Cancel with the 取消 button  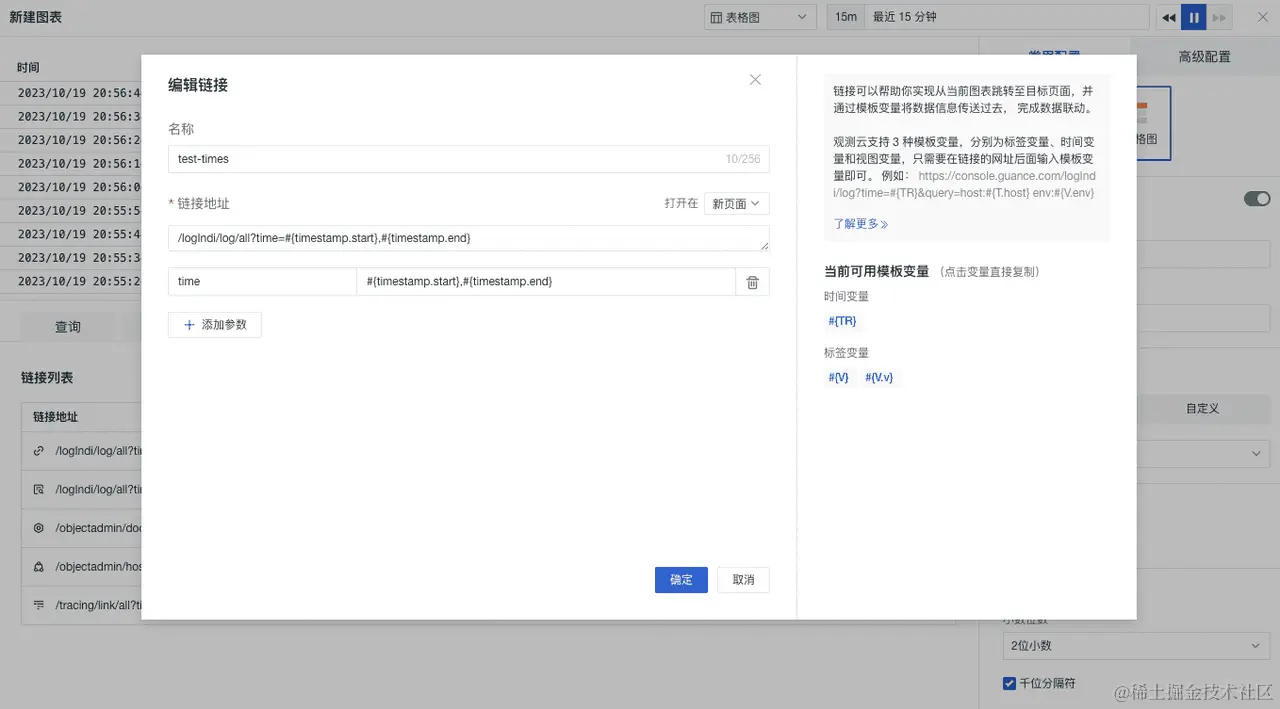point(743,580)
